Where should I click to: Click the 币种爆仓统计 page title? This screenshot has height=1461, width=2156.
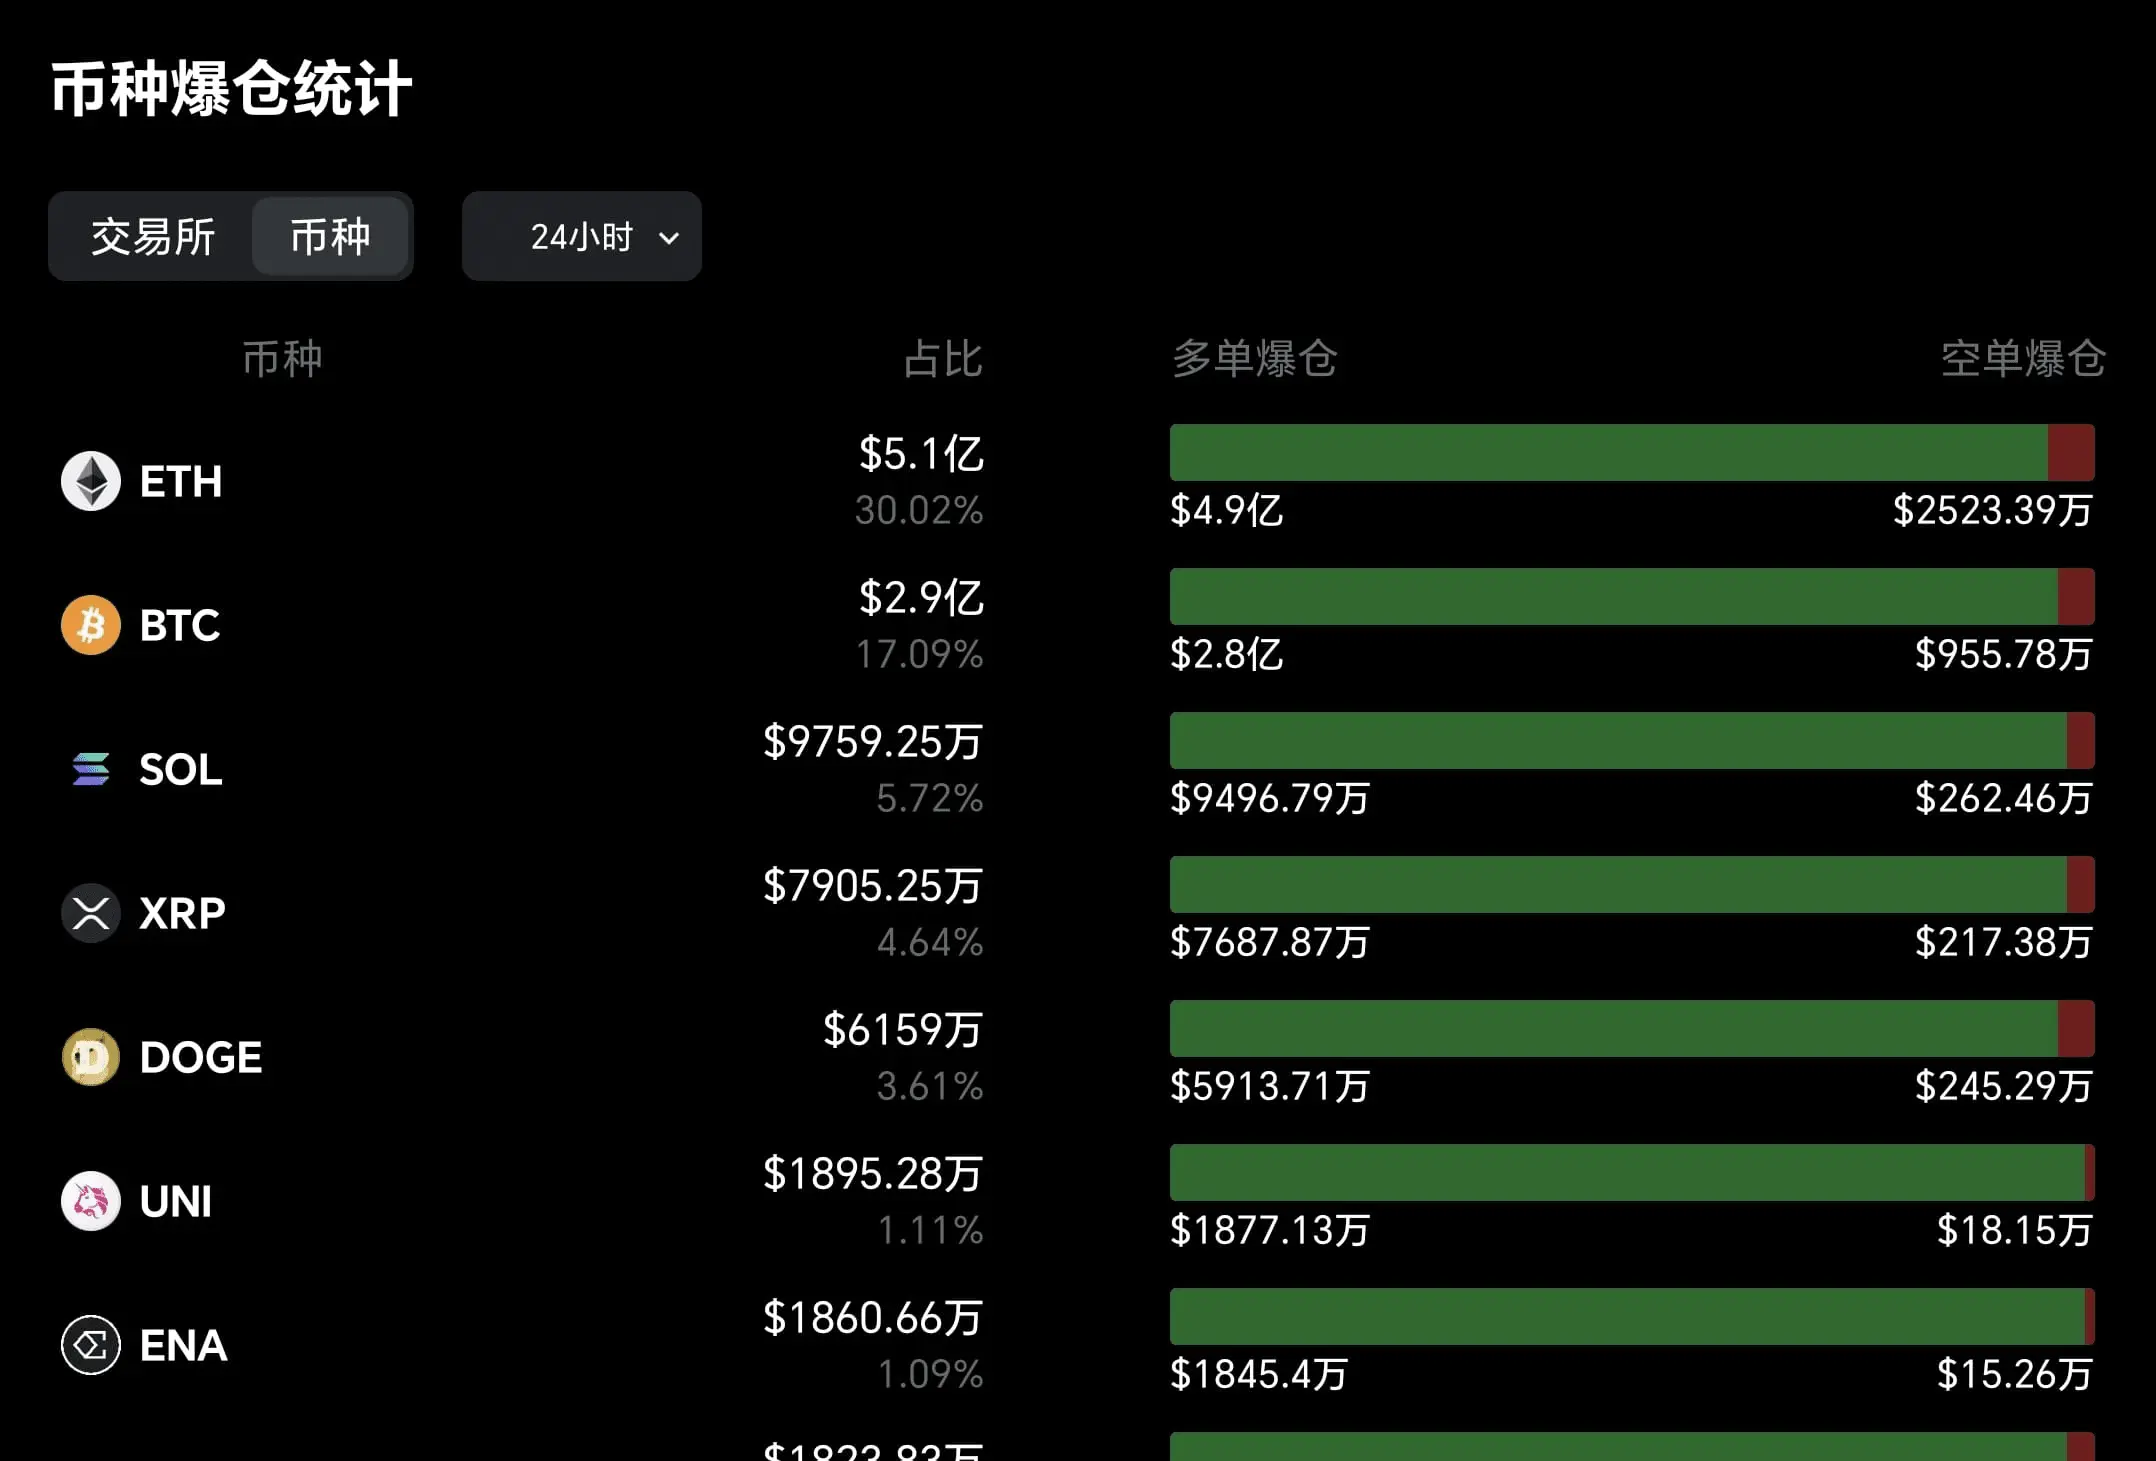point(231,89)
